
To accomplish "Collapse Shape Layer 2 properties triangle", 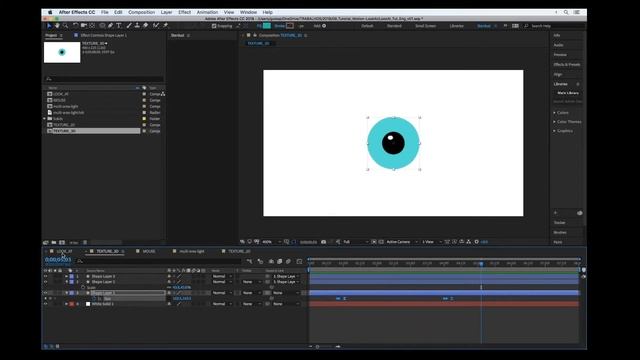I will click(67, 282).
